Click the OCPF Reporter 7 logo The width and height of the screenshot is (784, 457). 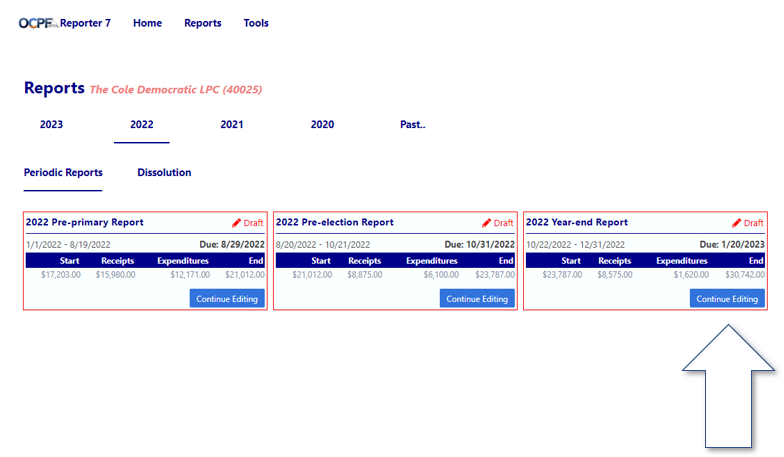pyautogui.click(x=64, y=23)
